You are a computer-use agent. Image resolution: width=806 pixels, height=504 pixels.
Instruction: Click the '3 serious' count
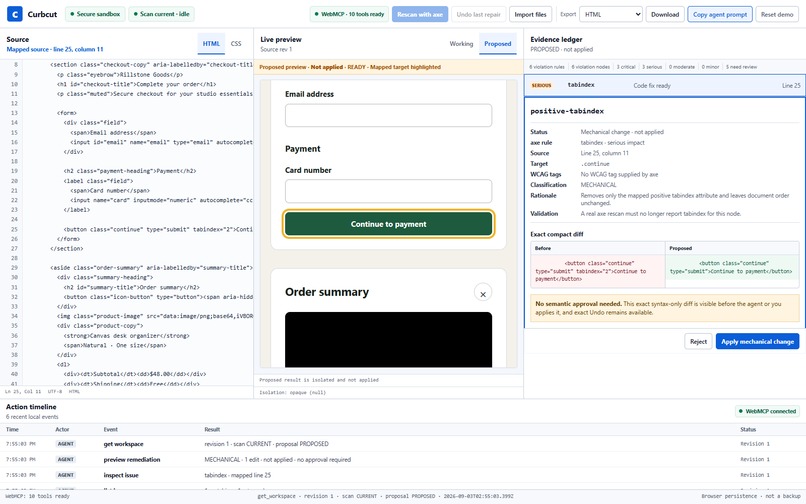(x=652, y=67)
